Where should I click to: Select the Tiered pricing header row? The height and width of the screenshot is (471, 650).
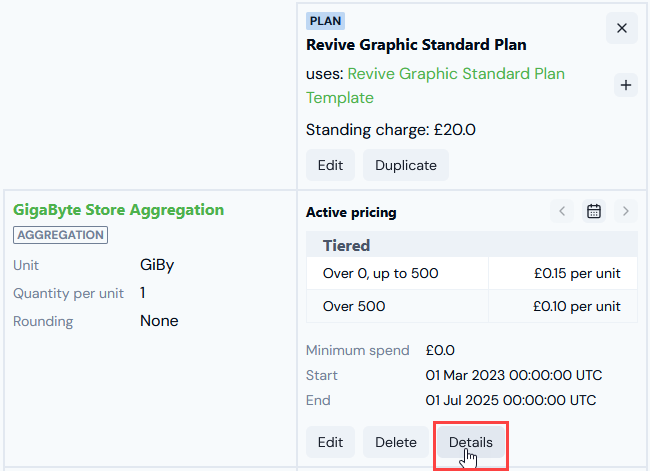[472, 245]
